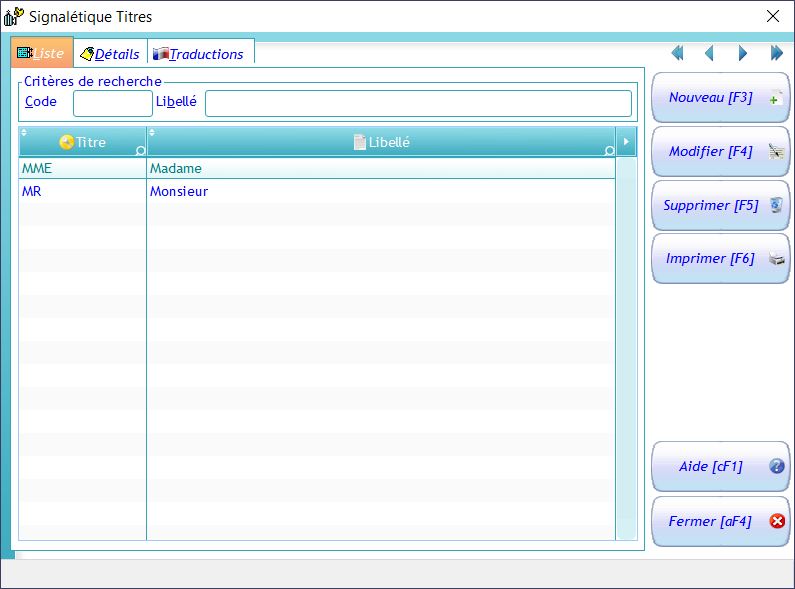Select the MME cell
Image resolution: width=795 pixels, height=589 pixels.
pos(83,168)
